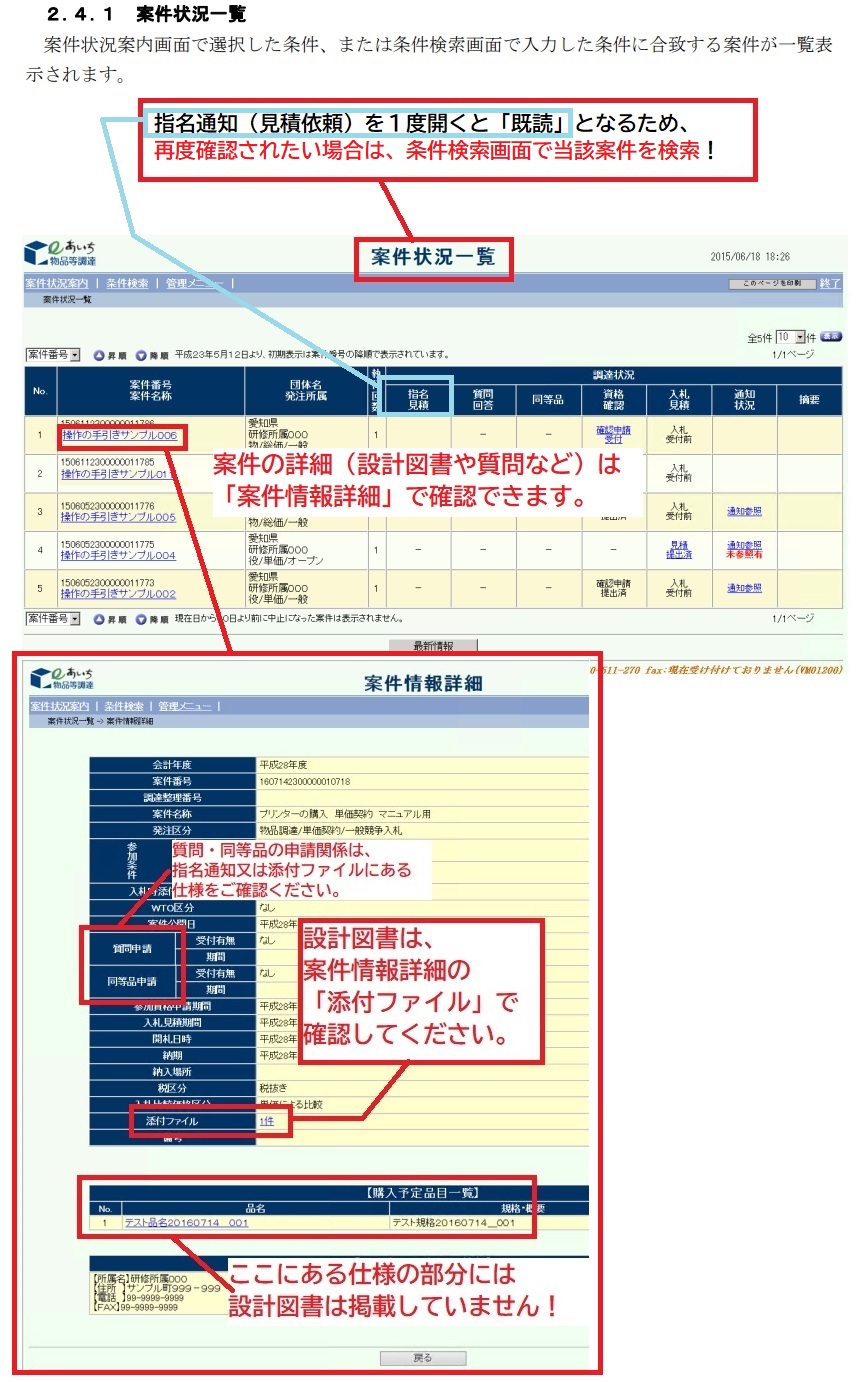Click テスト規格20160714_001 spec cell
This screenshot has height=1382, width=860.
pyautogui.click(x=453, y=1222)
